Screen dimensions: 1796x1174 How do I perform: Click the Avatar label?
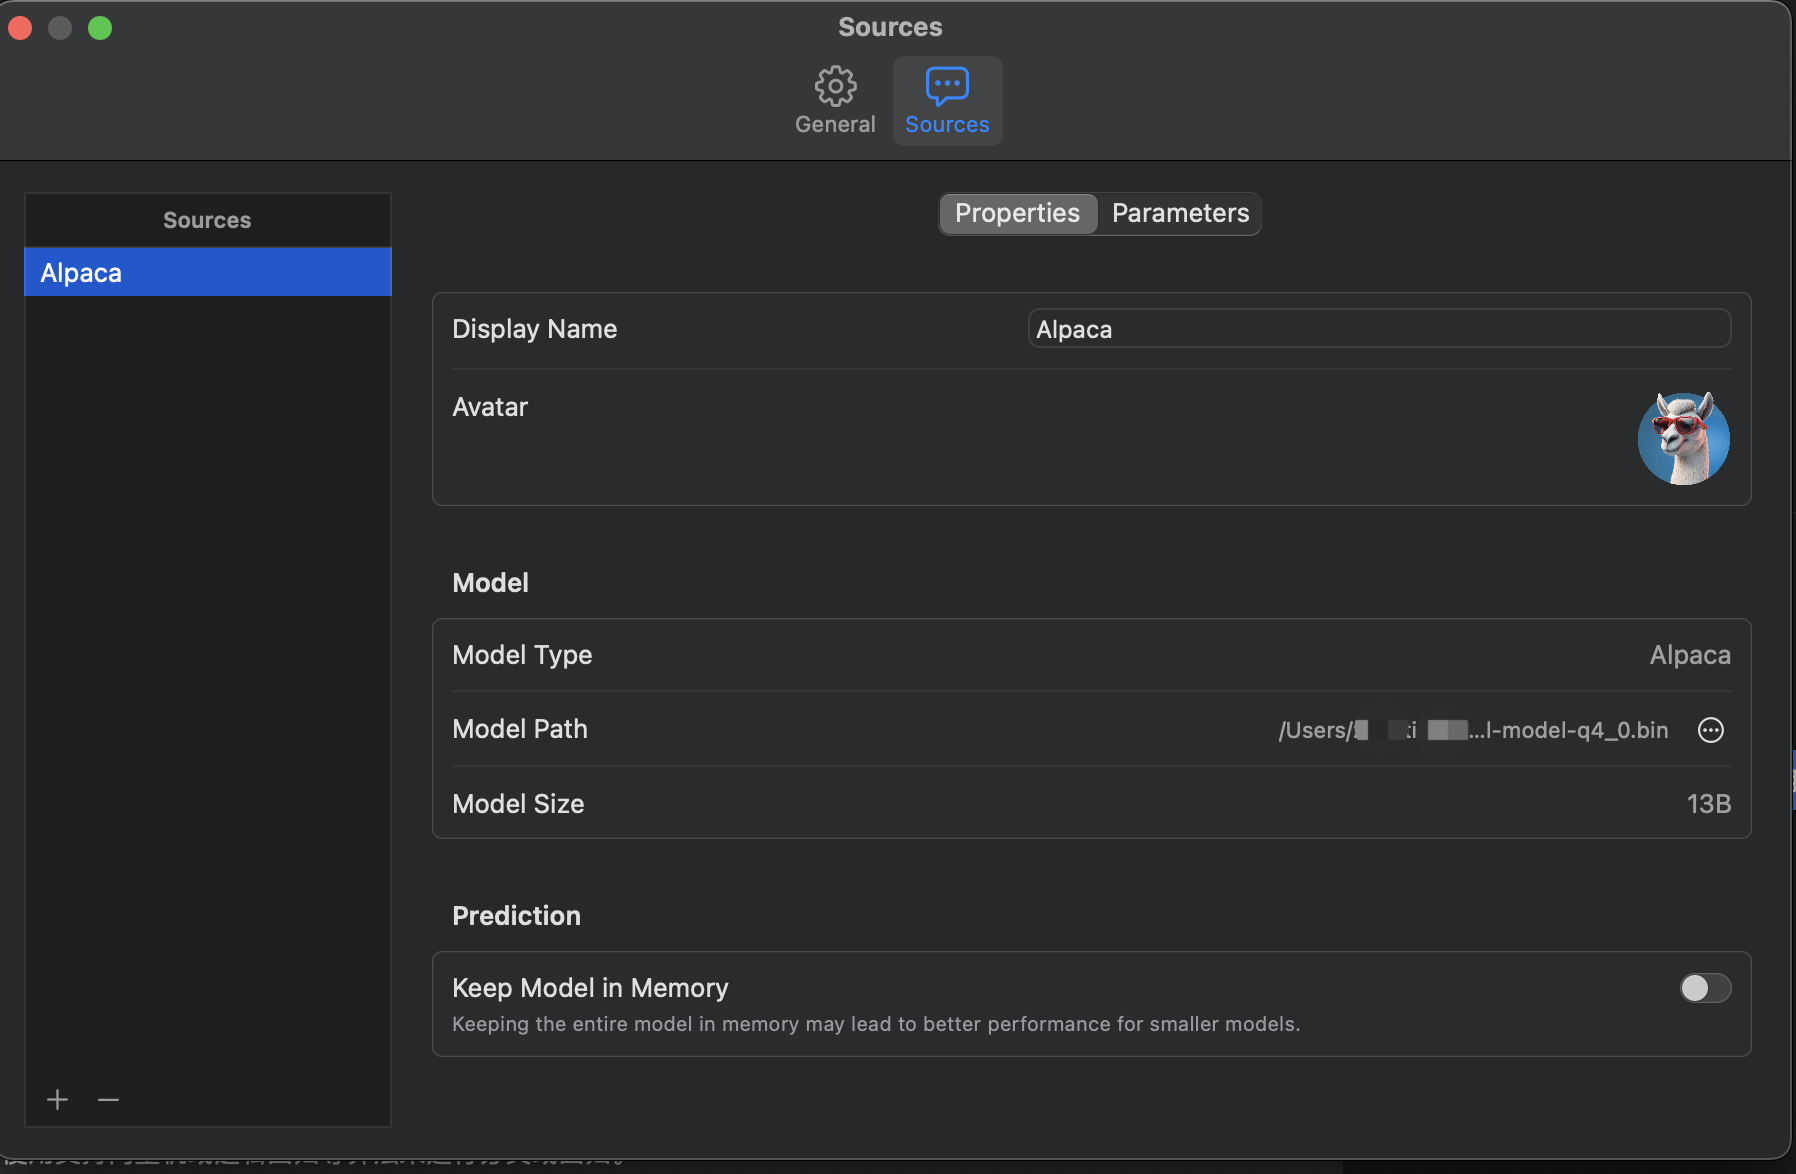[x=490, y=407]
